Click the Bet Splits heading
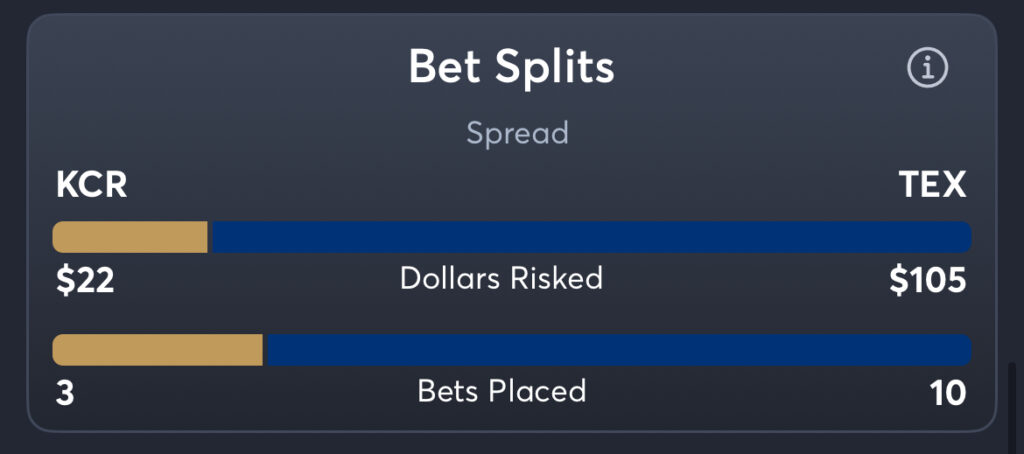 pyautogui.click(x=511, y=66)
